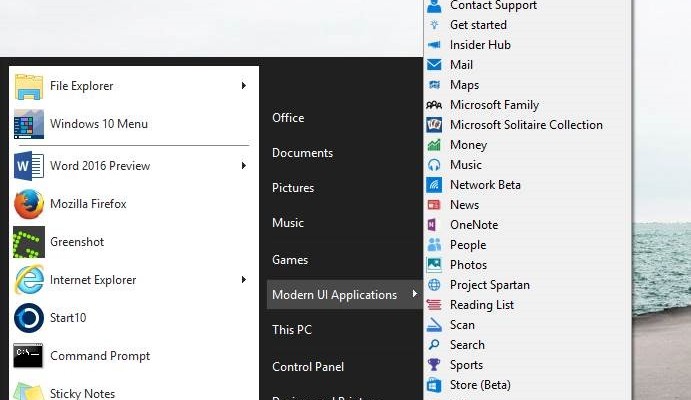Choose Reading List from the apps list
Image resolution: width=691 pixels, height=400 pixels.
482,305
